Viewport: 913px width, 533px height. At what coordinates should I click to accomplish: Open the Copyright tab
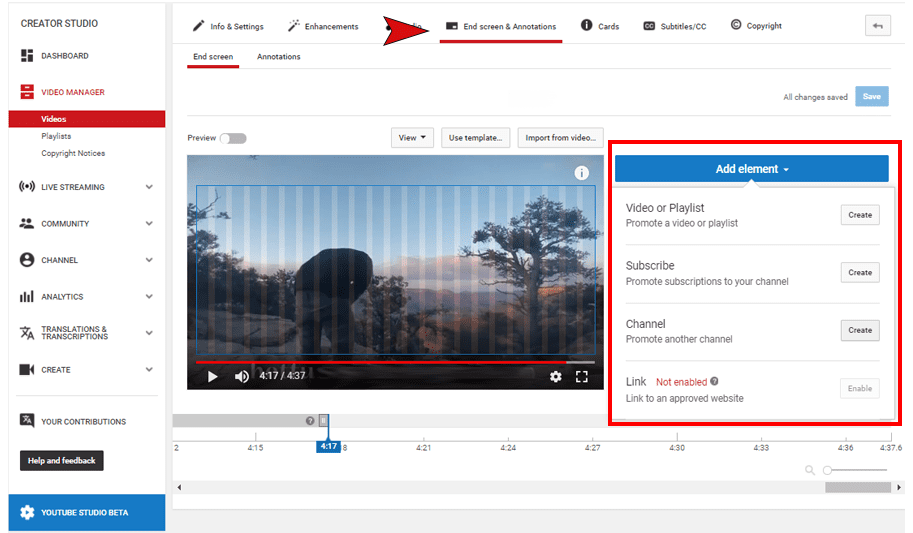point(756,26)
